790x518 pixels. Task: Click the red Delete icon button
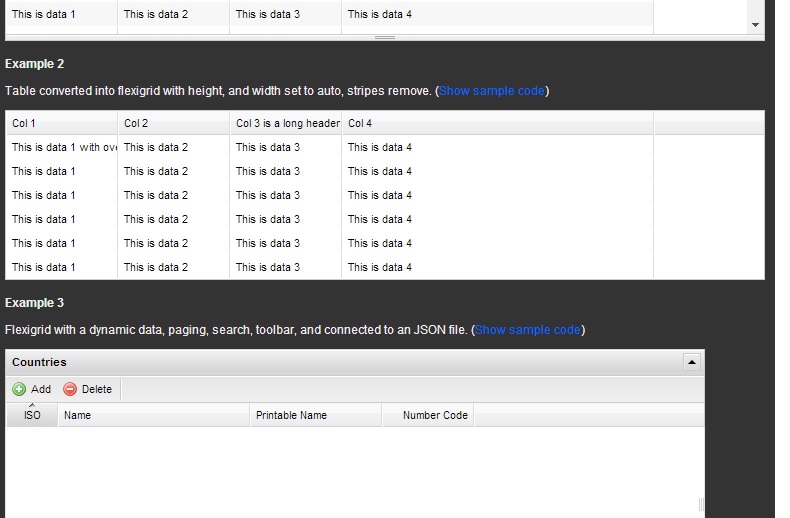click(88, 389)
